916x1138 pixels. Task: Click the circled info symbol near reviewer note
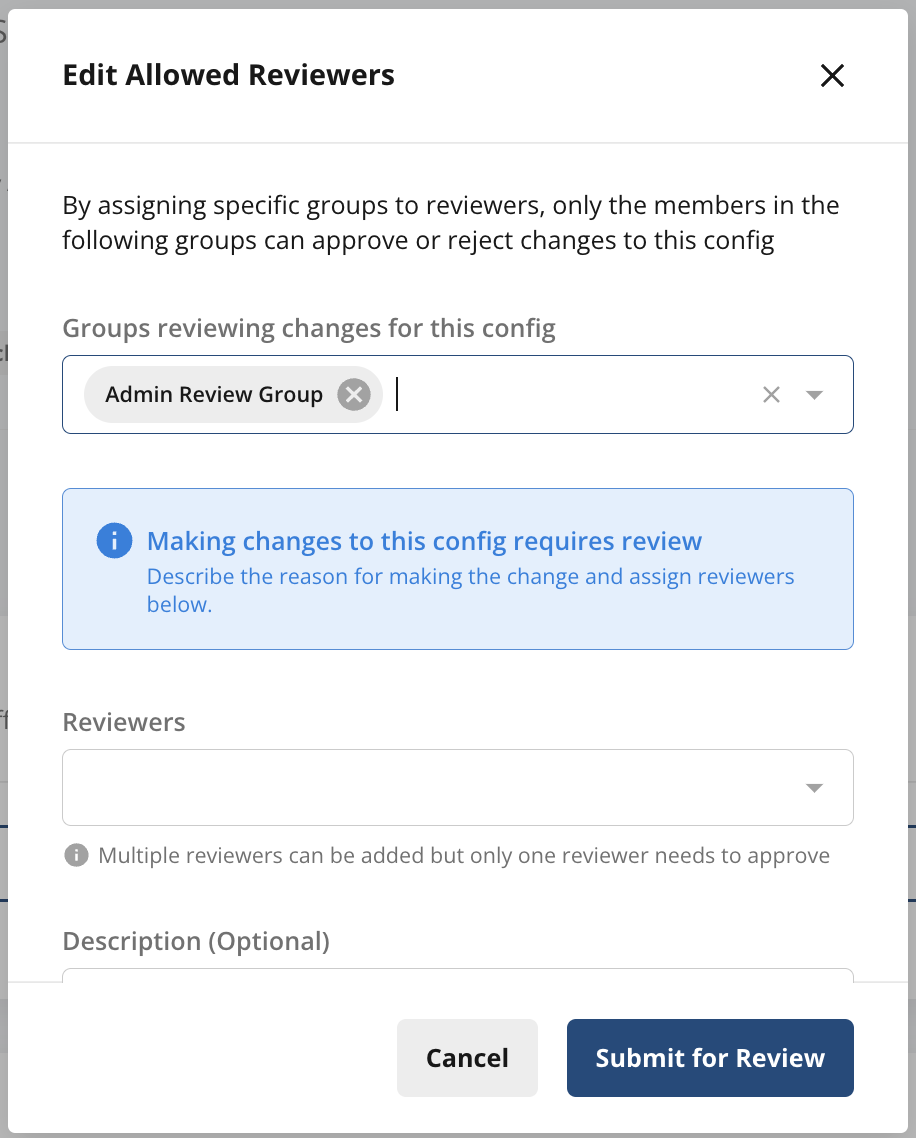click(x=76, y=855)
